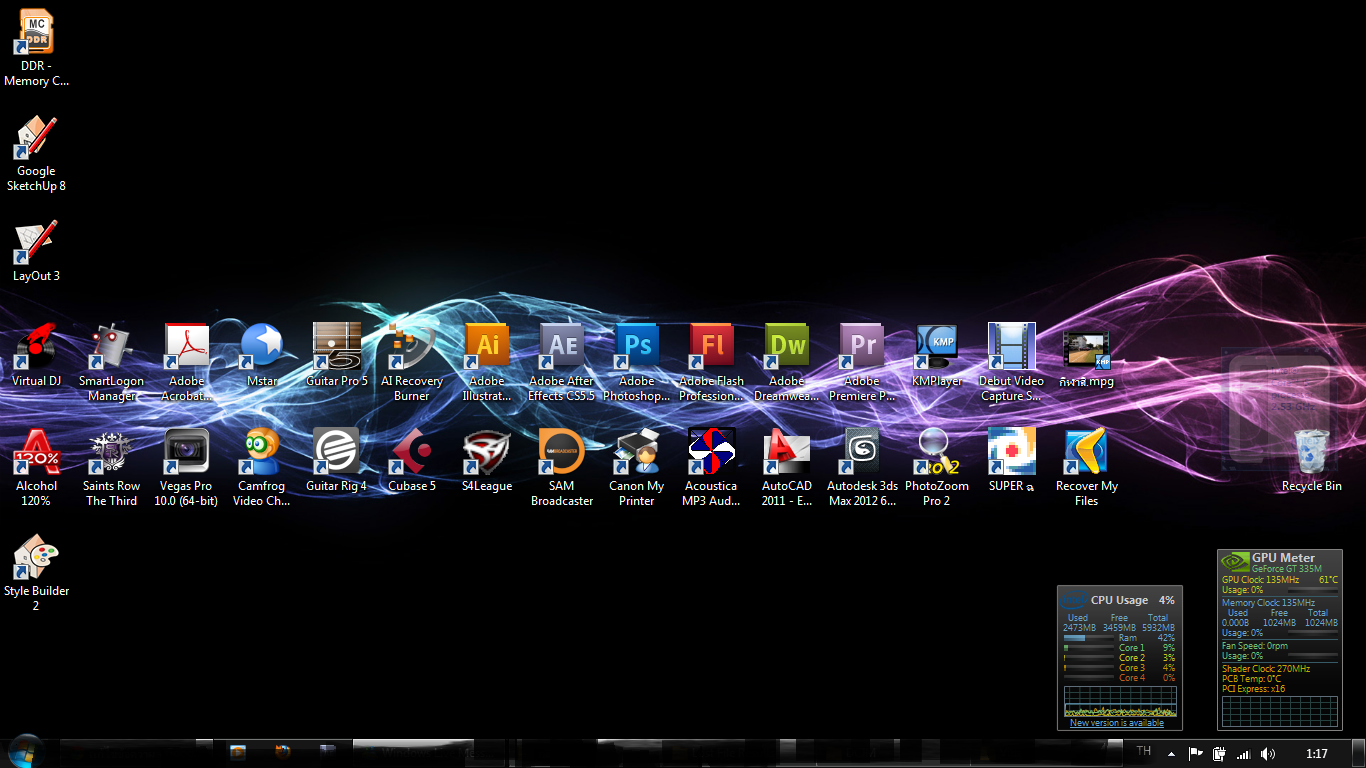Open Acoustica MP3 Audio shortcut

click(712, 467)
